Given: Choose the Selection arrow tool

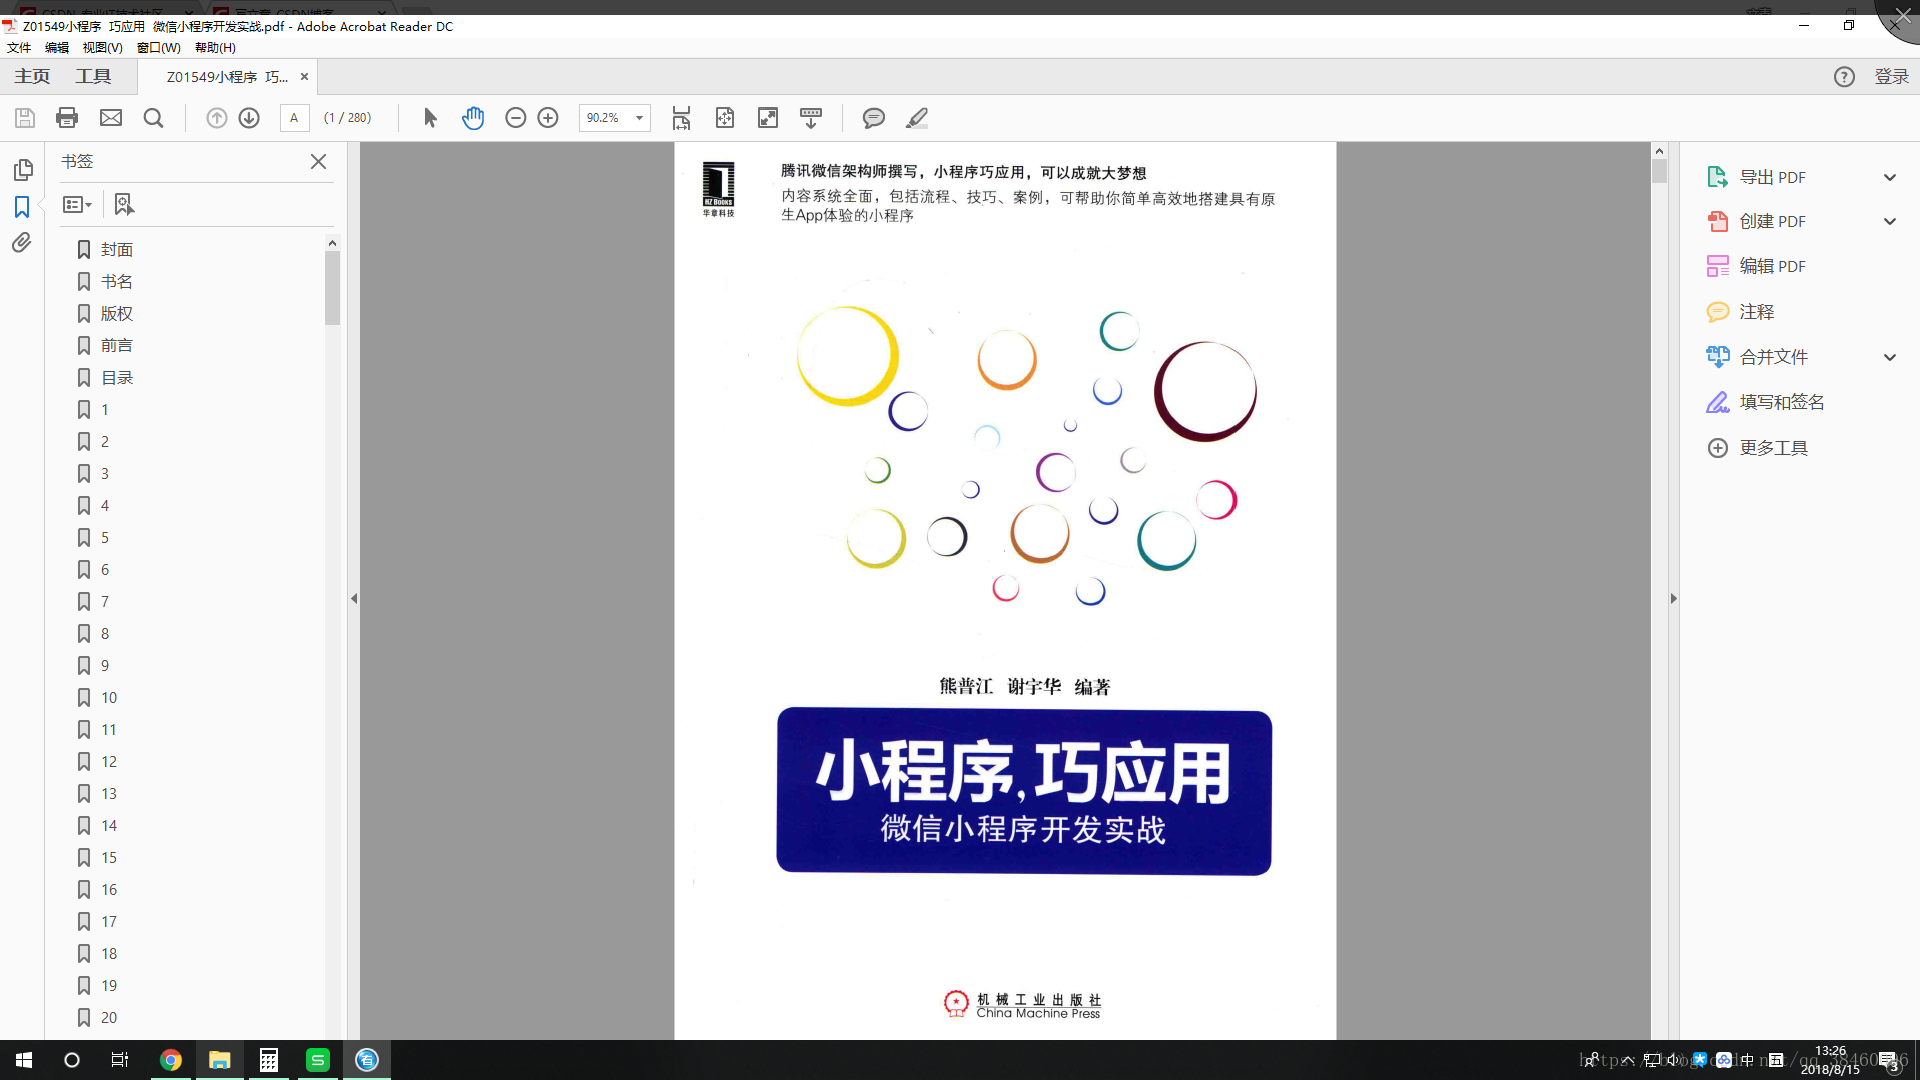Looking at the screenshot, I should tap(430, 118).
